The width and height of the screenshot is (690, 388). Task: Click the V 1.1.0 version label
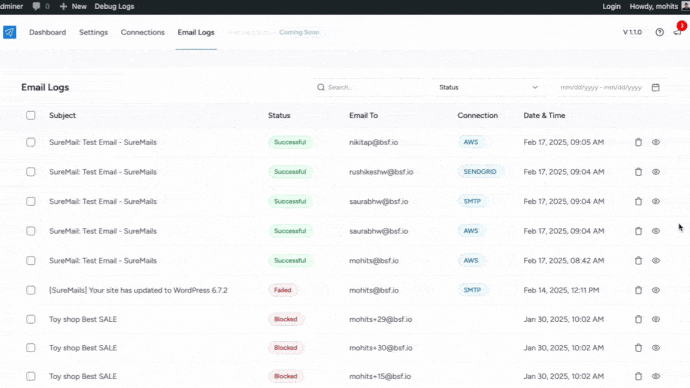pyautogui.click(x=632, y=32)
